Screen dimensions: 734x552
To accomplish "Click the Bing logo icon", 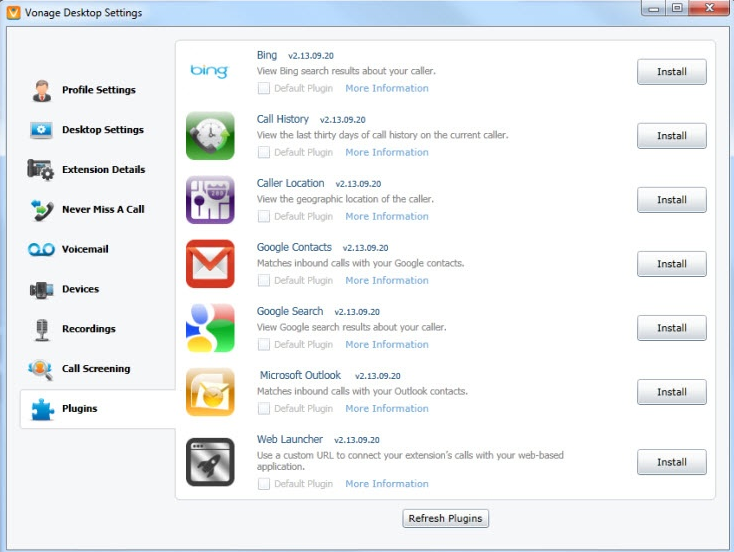I will coord(209,71).
